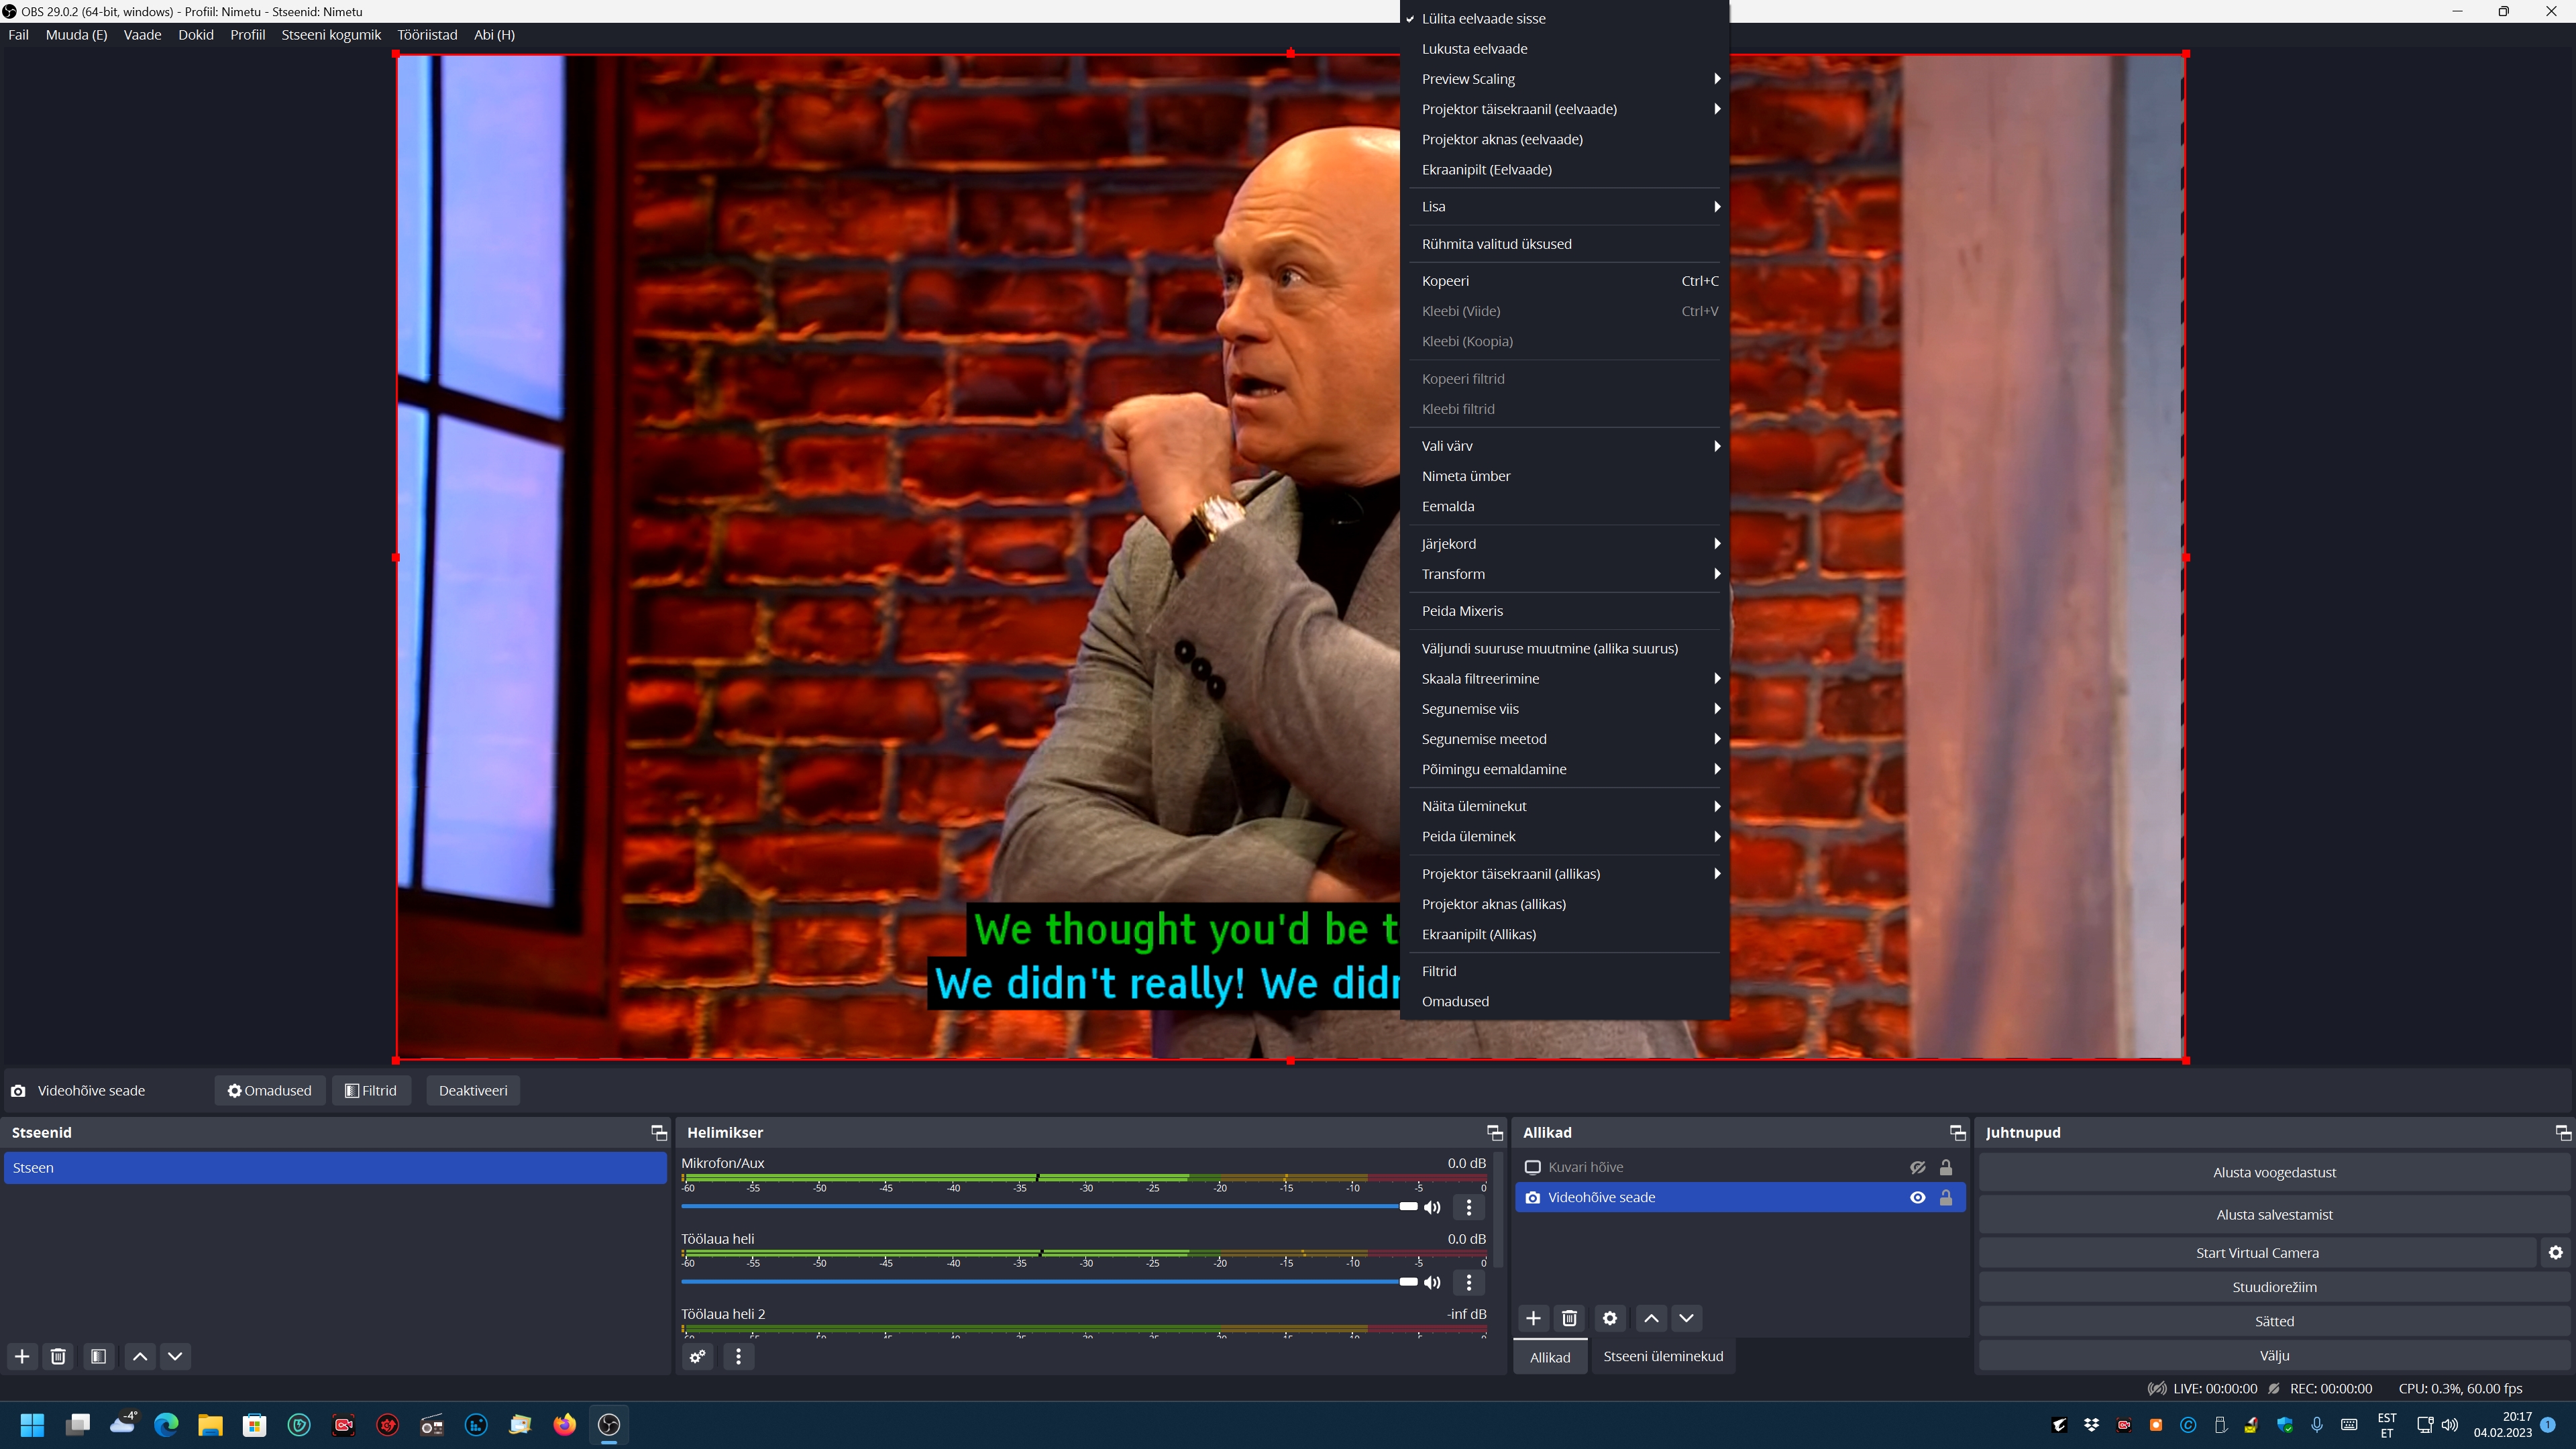Image resolution: width=2576 pixels, height=1449 pixels.
Task: Move scene down arrow in Stseenid panel
Action: (175, 1356)
